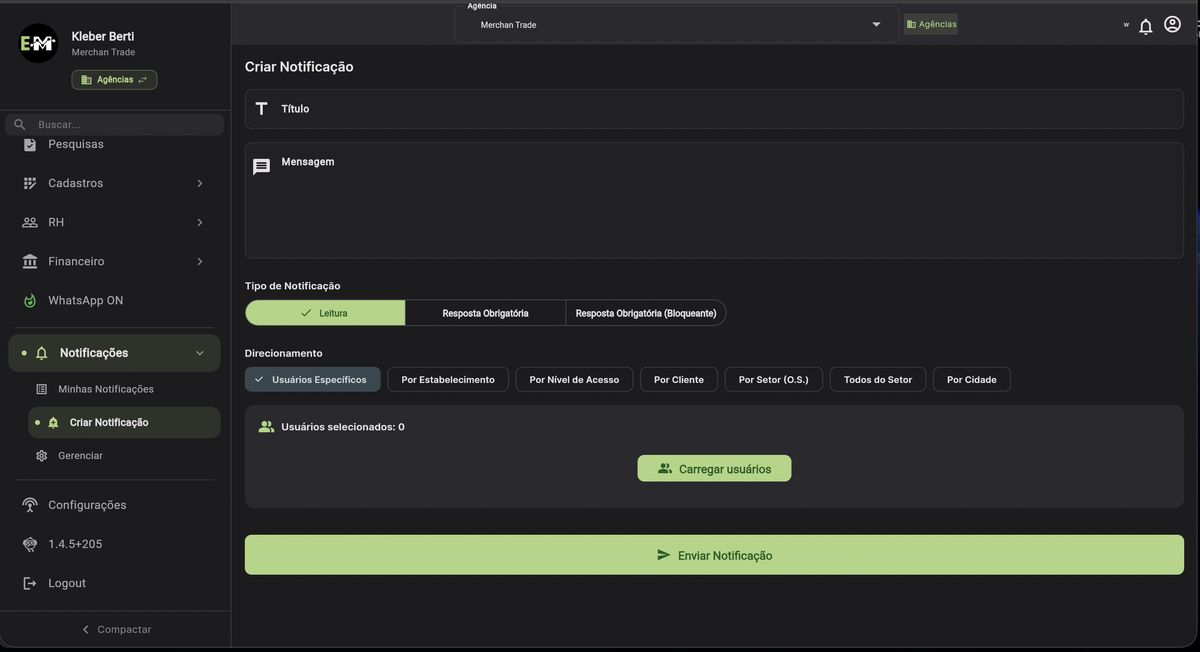Click the green Usuários Específicos chip
This screenshot has height=652, width=1200.
coord(313,379)
